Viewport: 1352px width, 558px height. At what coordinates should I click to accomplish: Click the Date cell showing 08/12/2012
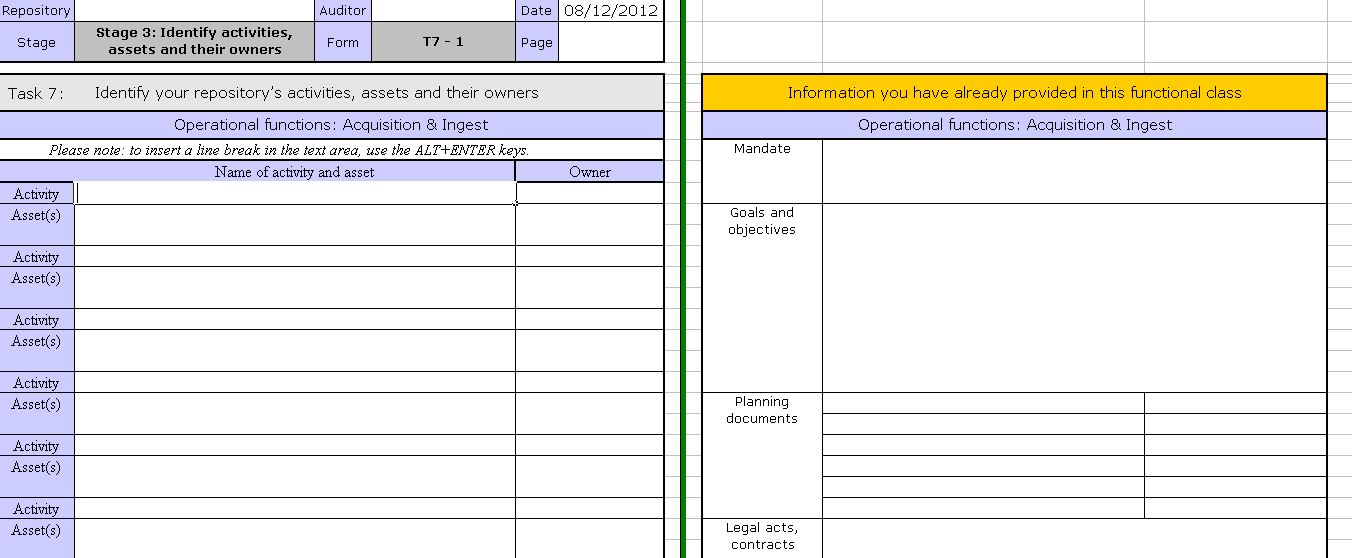[610, 10]
